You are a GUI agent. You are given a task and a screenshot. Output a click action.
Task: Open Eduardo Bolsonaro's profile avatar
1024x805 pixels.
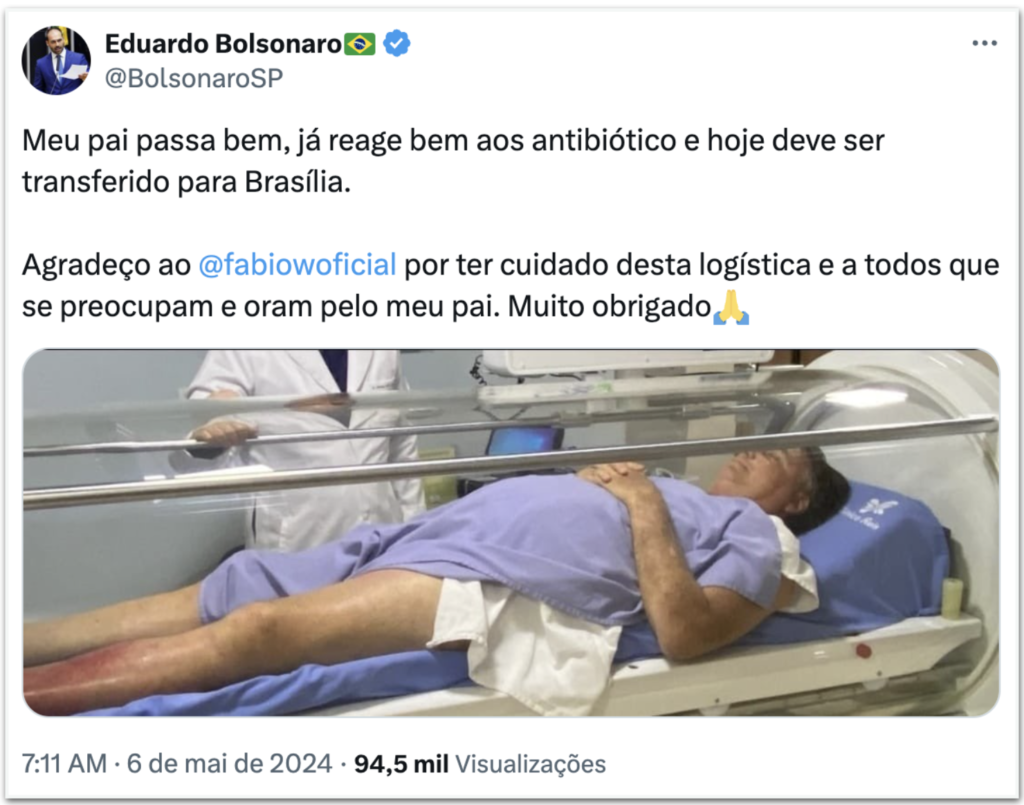click(56, 61)
